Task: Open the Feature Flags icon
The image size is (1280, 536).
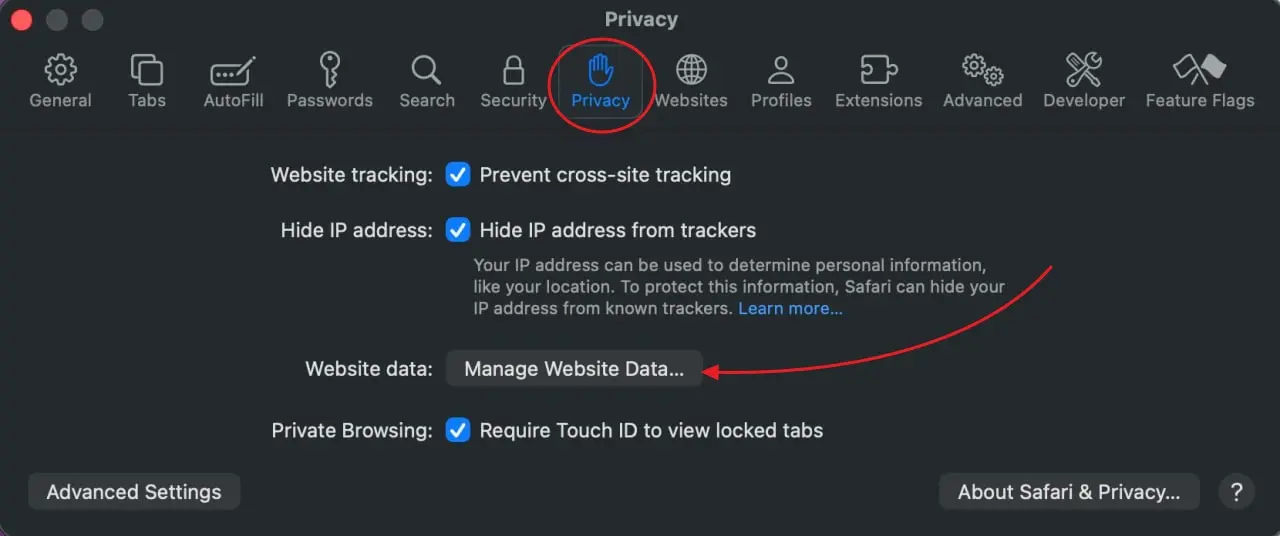Action: [x=1199, y=71]
